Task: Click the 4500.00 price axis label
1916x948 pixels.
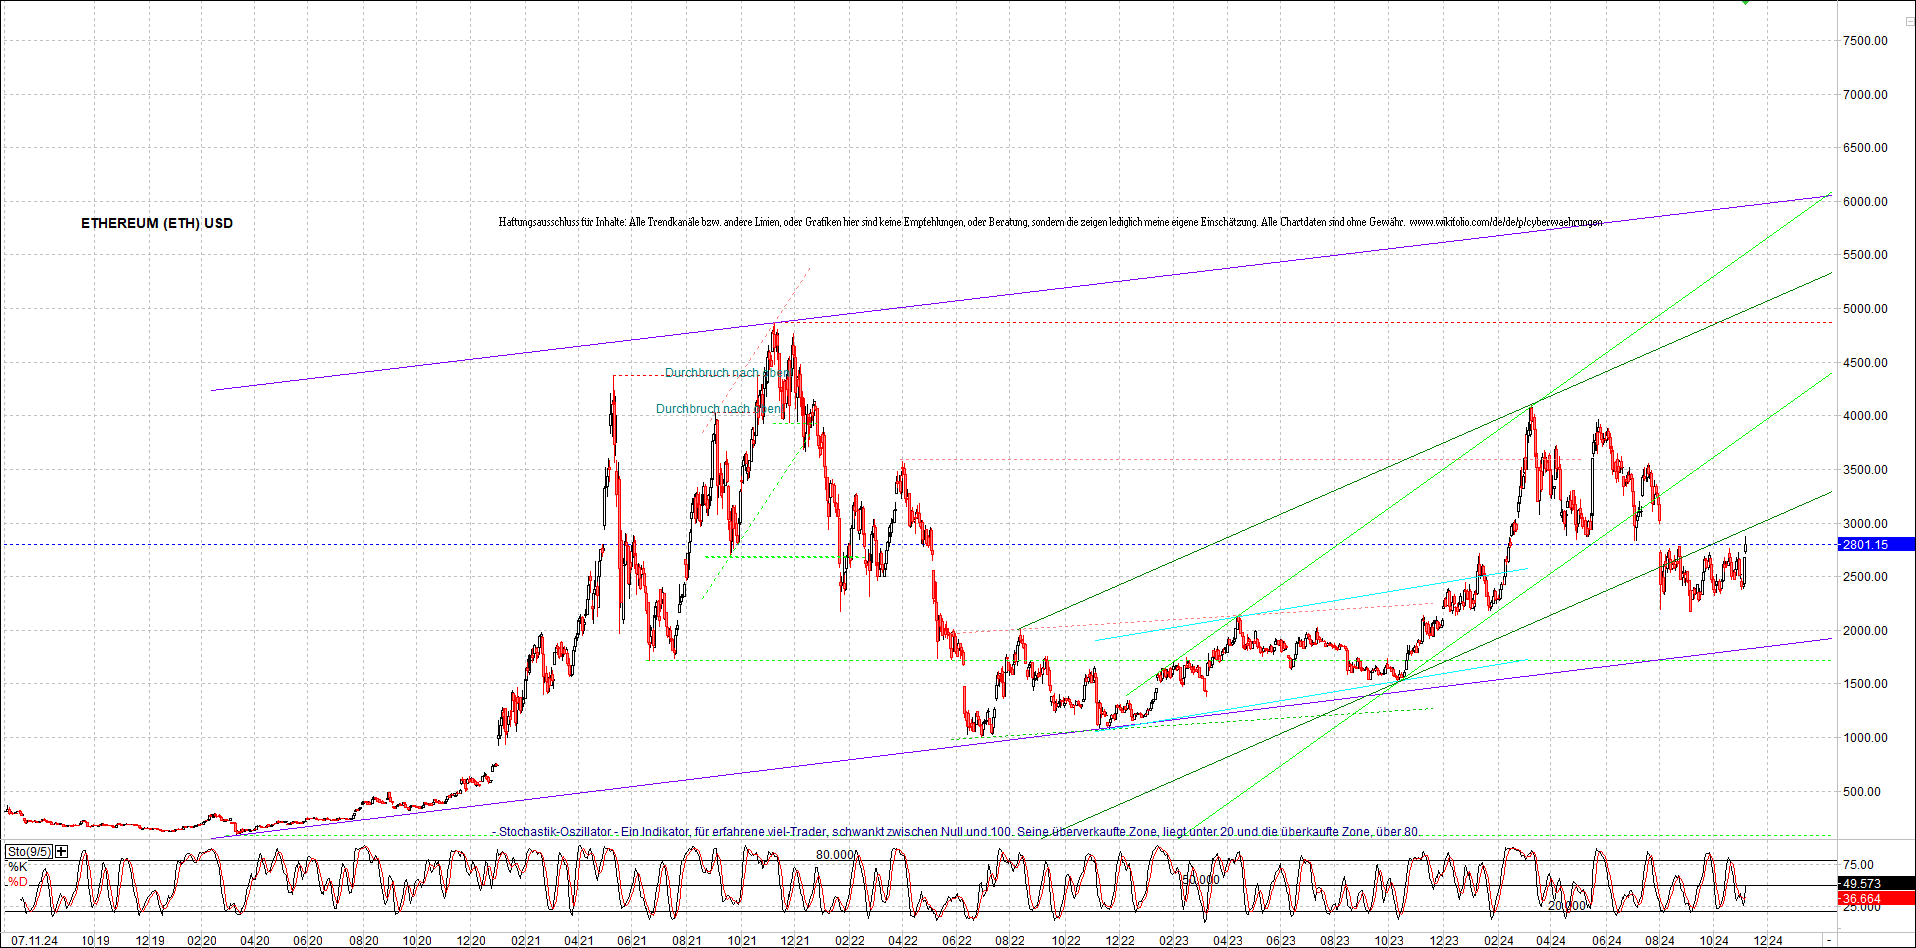Action: 1865,363
